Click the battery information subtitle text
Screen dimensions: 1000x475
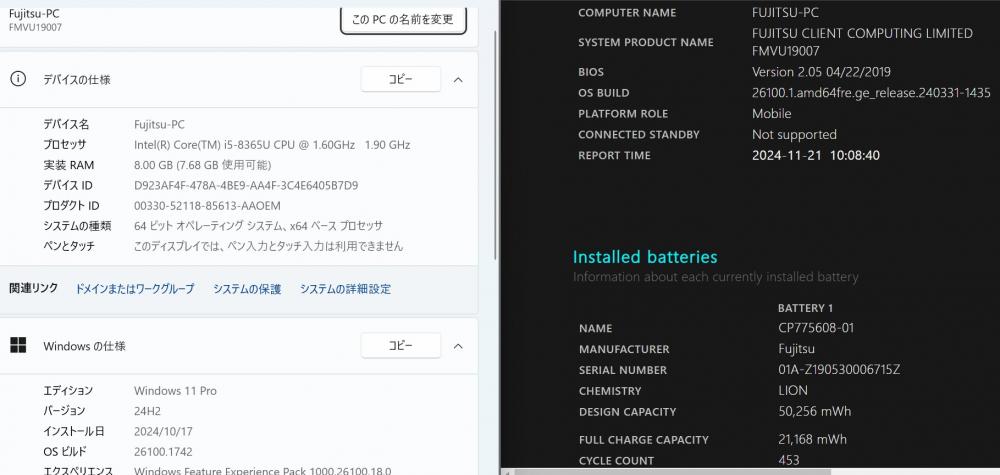716,277
